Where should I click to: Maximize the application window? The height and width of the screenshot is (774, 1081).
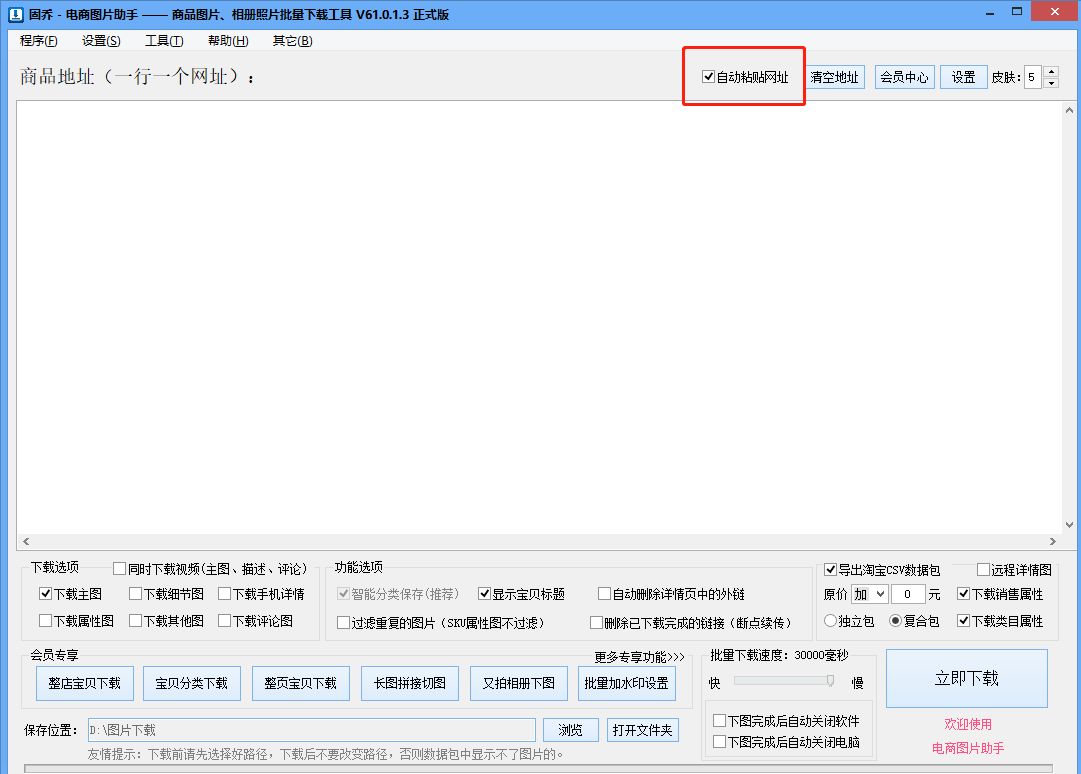(x=1017, y=12)
